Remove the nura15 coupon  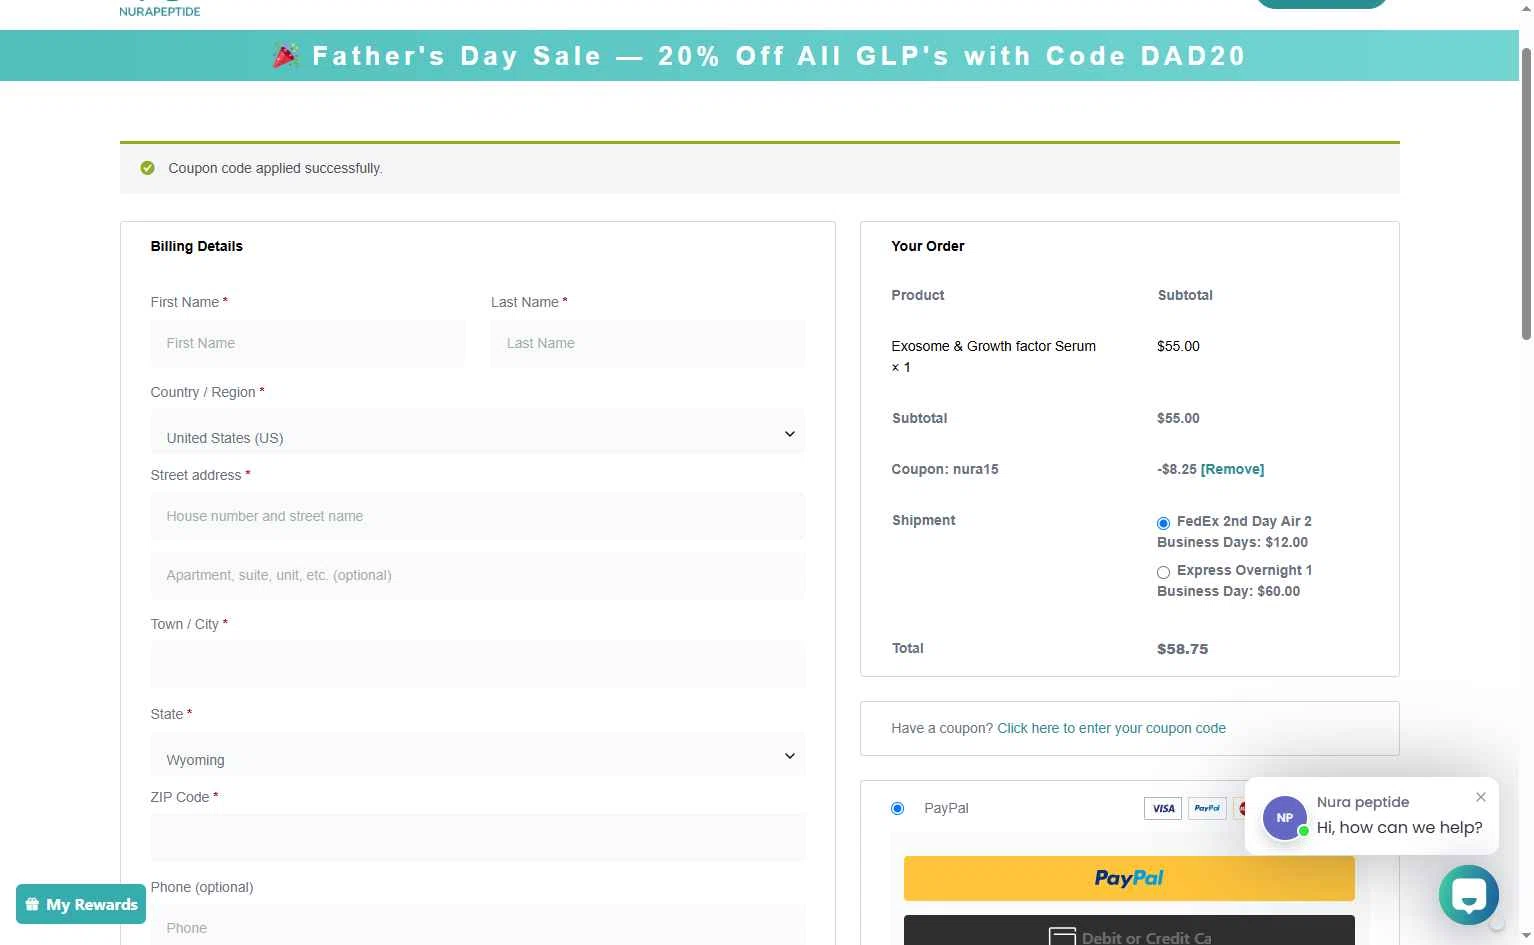coord(1232,469)
